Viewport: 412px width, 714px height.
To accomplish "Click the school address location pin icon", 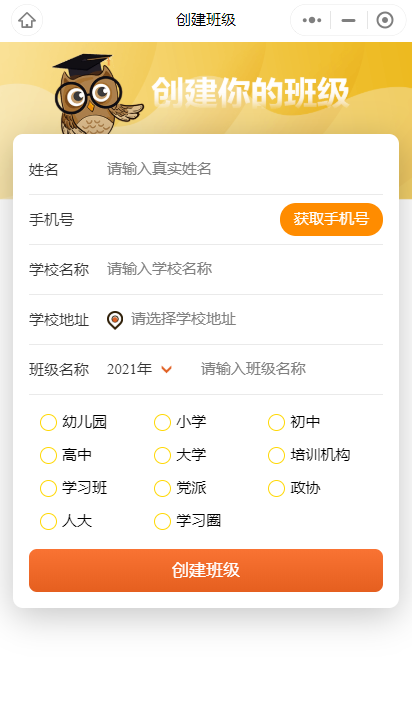I will (x=115, y=320).
